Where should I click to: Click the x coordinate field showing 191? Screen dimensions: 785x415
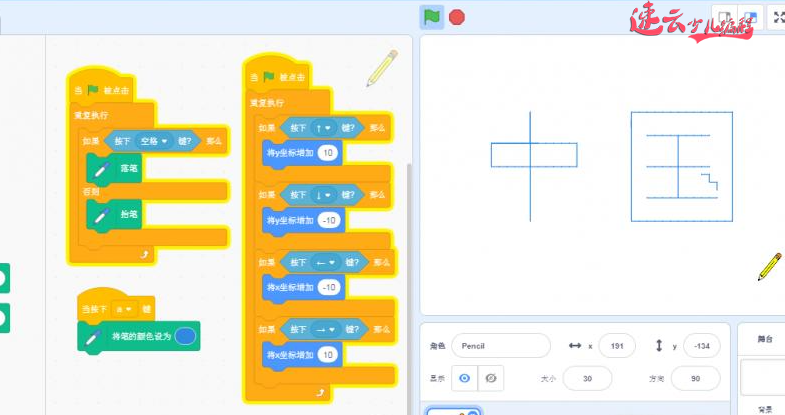[617, 346]
